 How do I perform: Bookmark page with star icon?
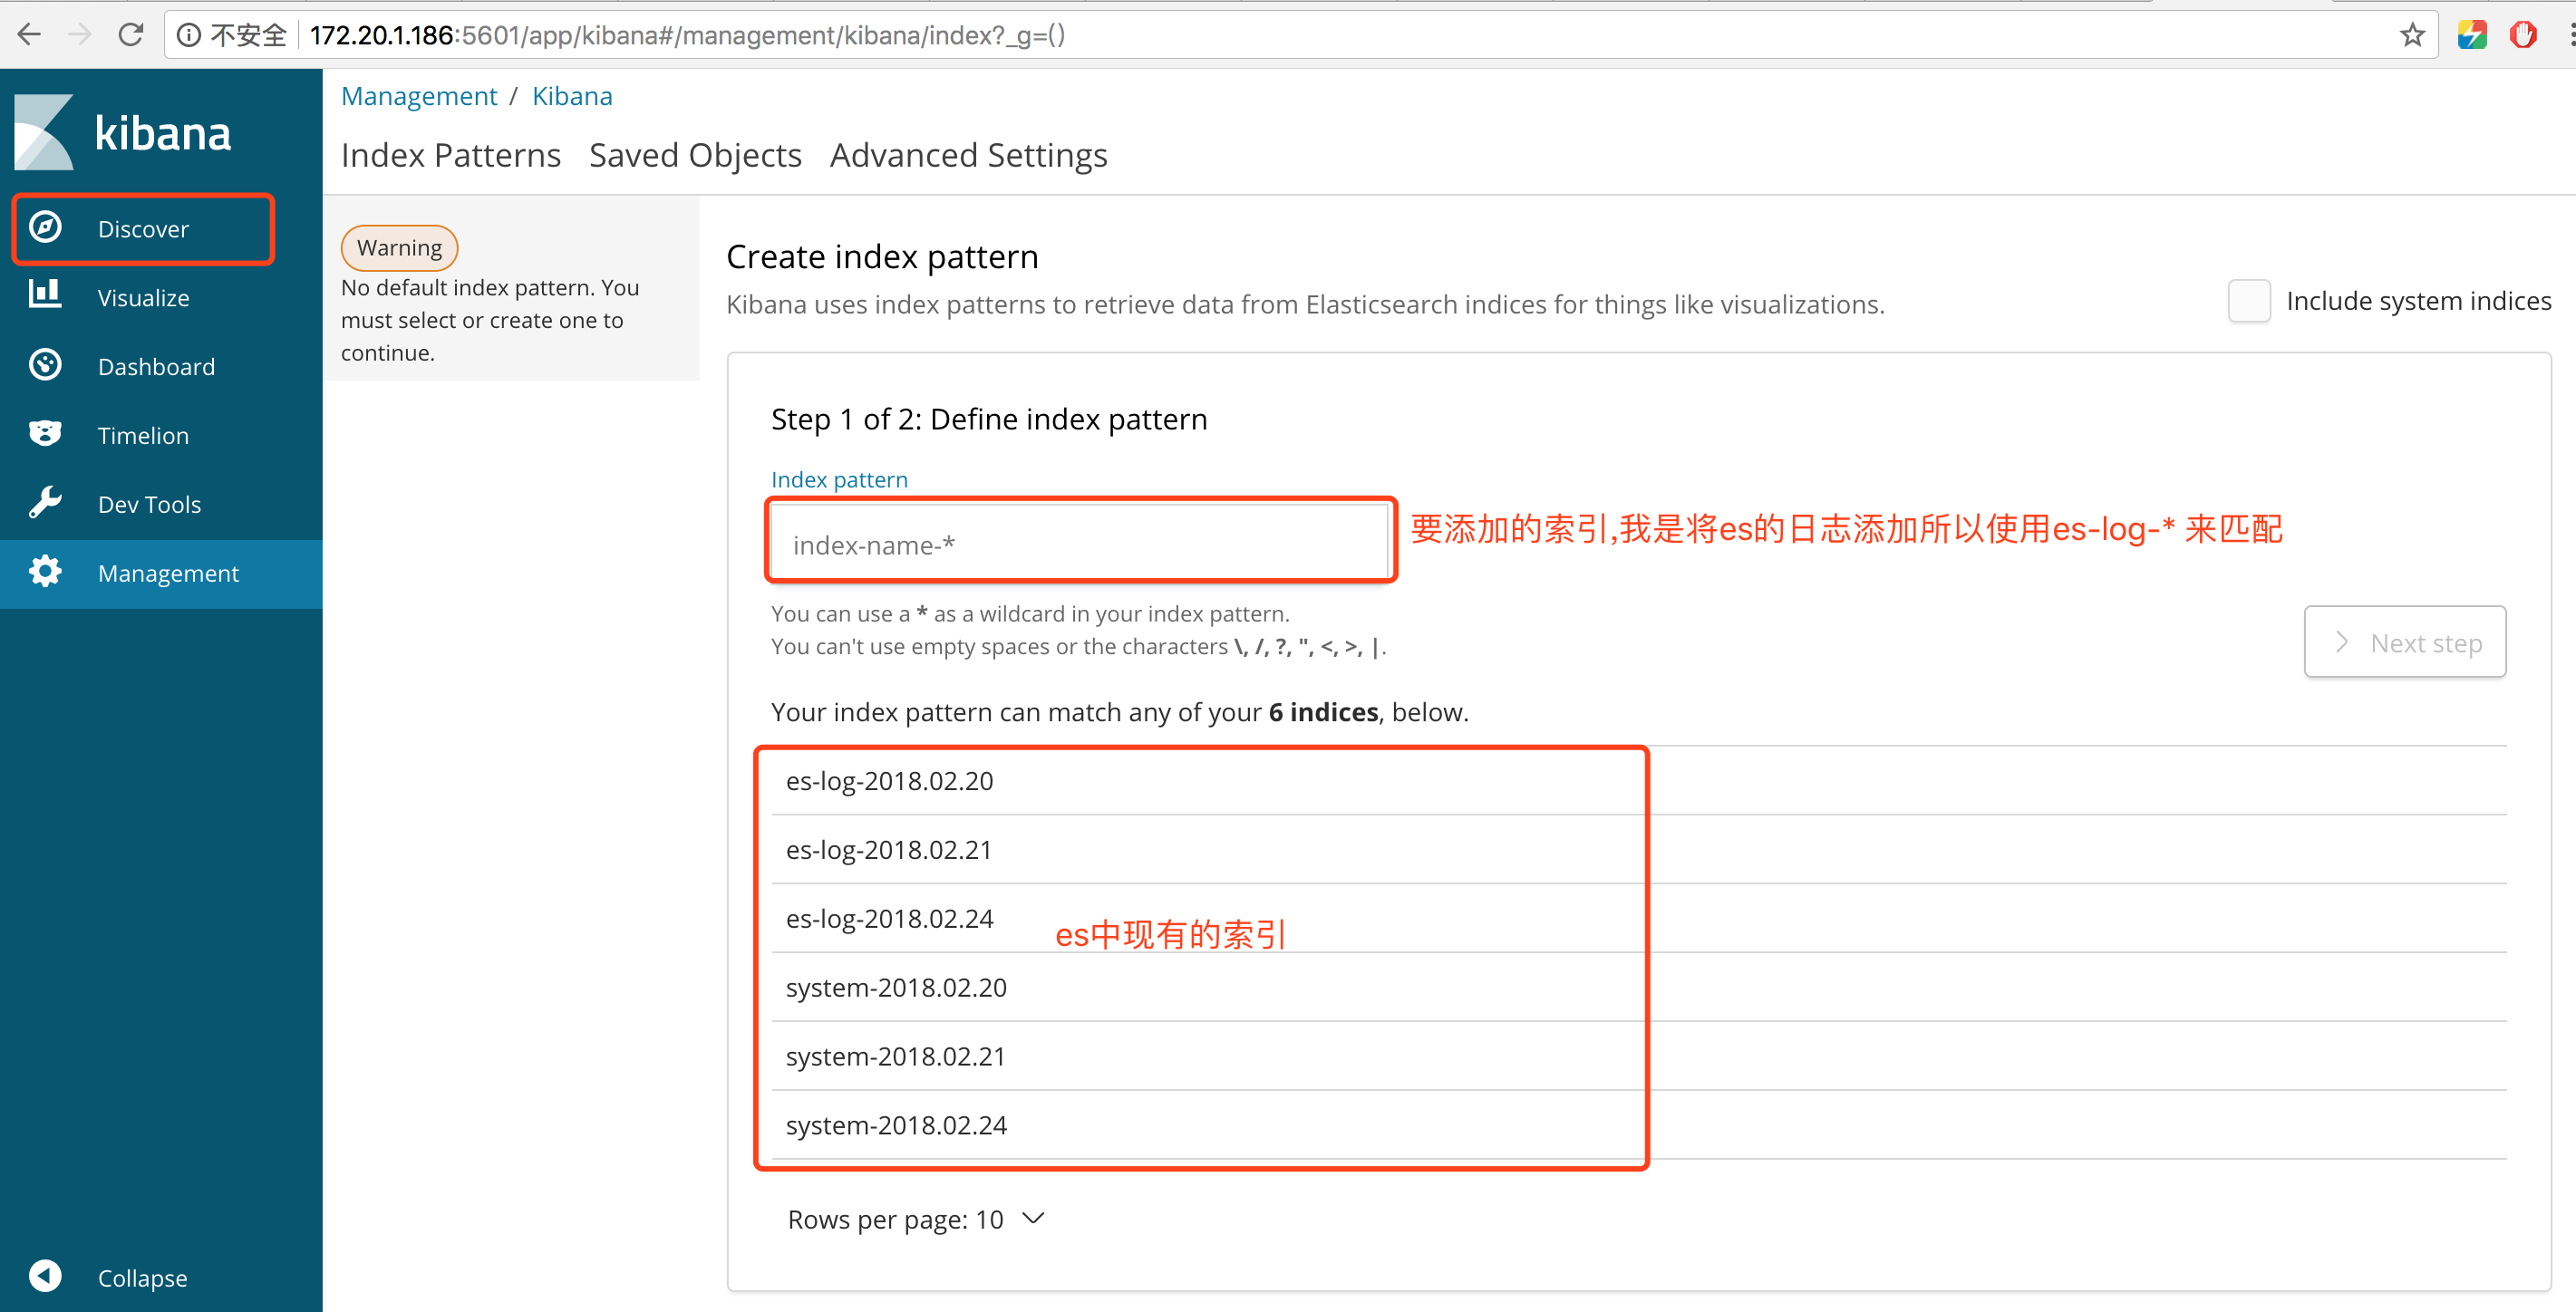(2411, 36)
